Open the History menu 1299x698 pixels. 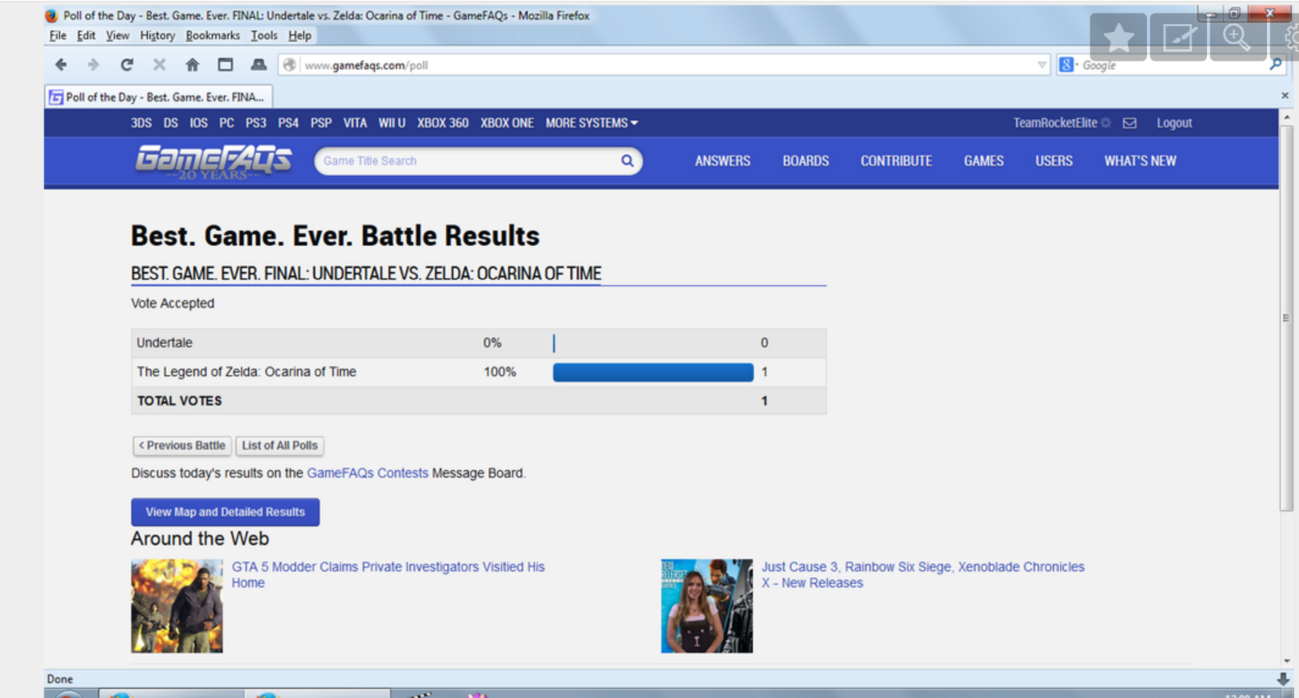pos(157,35)
